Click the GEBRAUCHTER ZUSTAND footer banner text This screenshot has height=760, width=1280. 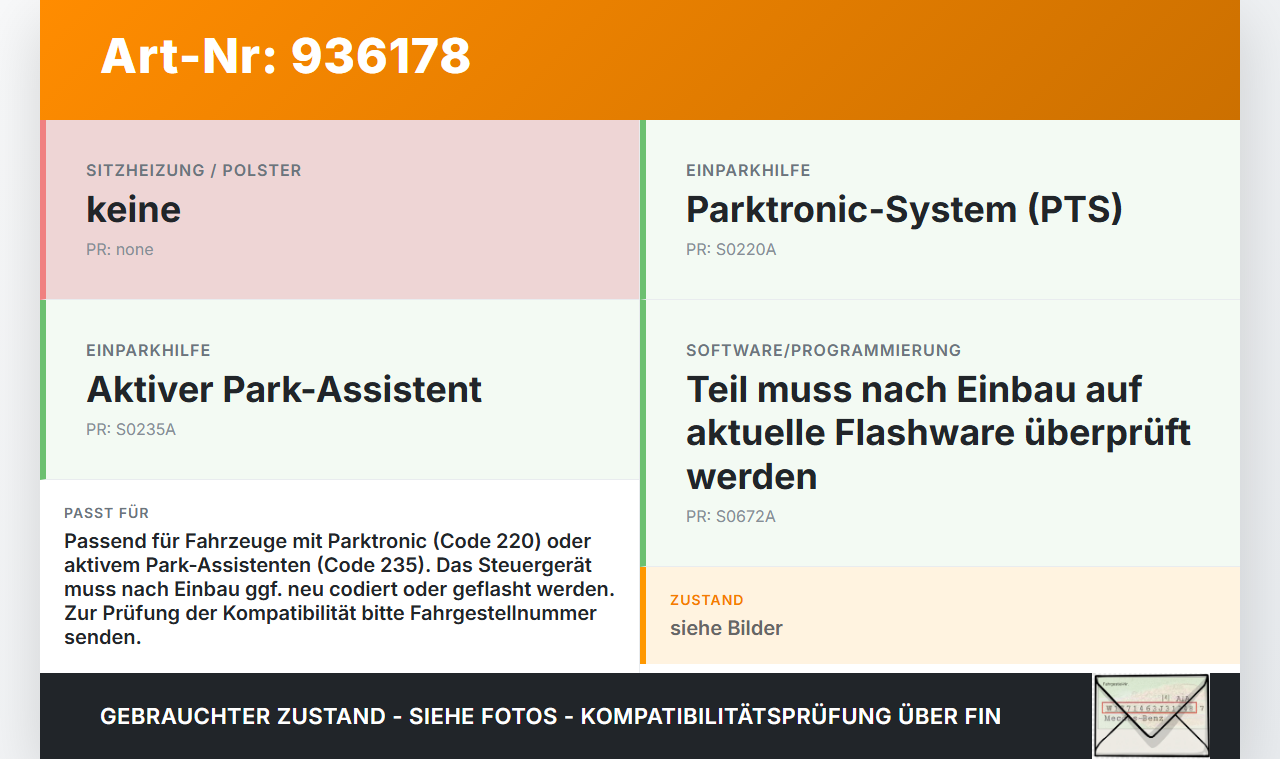550,716
